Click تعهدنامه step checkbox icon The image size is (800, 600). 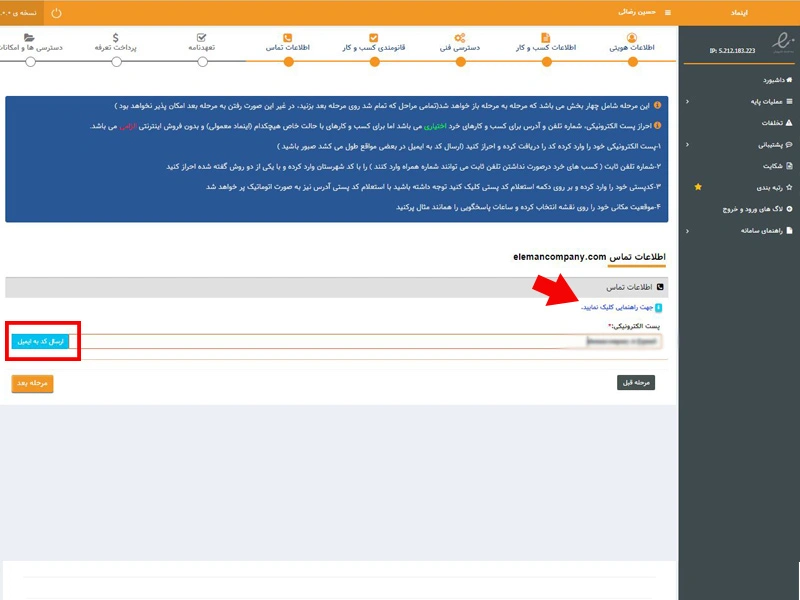[x=201, y=37]
